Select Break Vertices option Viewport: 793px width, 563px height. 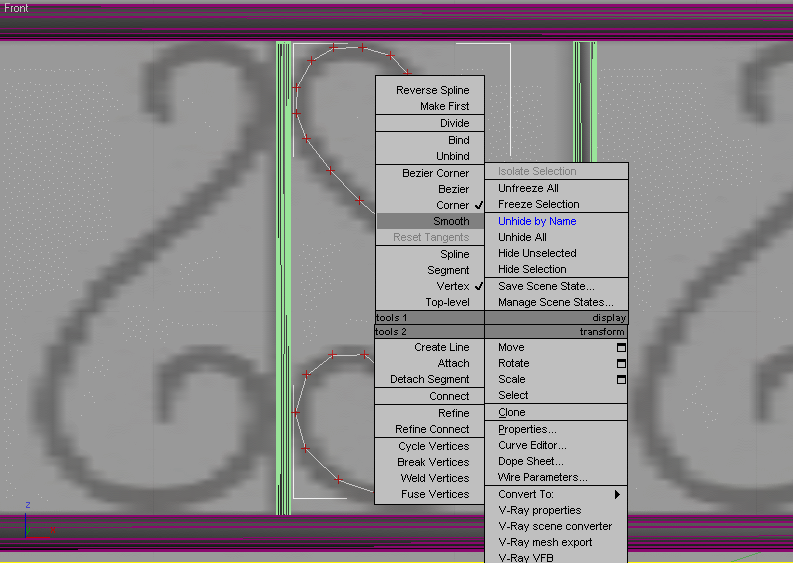433,462
